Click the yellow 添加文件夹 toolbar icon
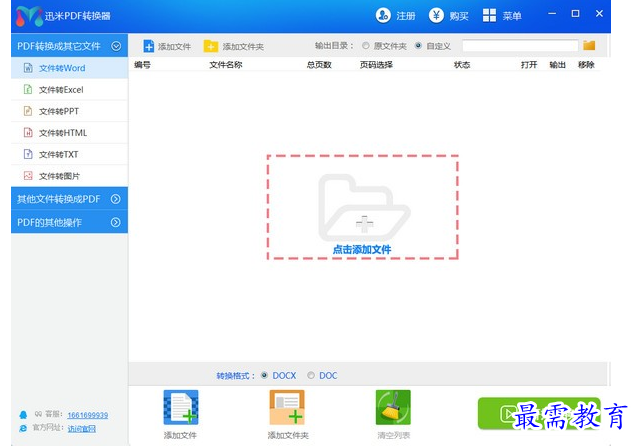636x448 pixels. 211,46
